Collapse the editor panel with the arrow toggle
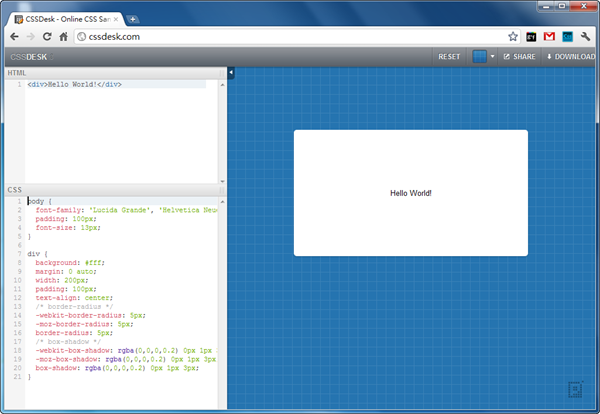 pyautogui.click(x=231, y=73)
